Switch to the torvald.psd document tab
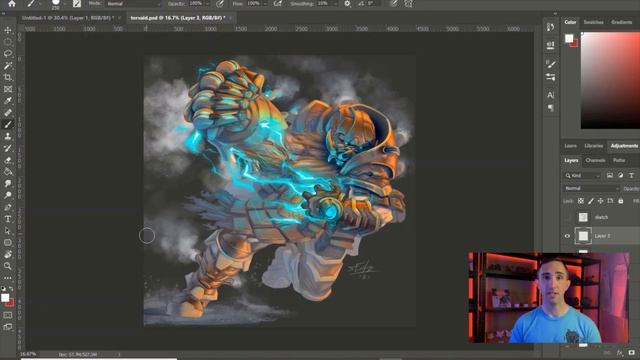Screen dimensions: 640x360 (x=178, y=18)
